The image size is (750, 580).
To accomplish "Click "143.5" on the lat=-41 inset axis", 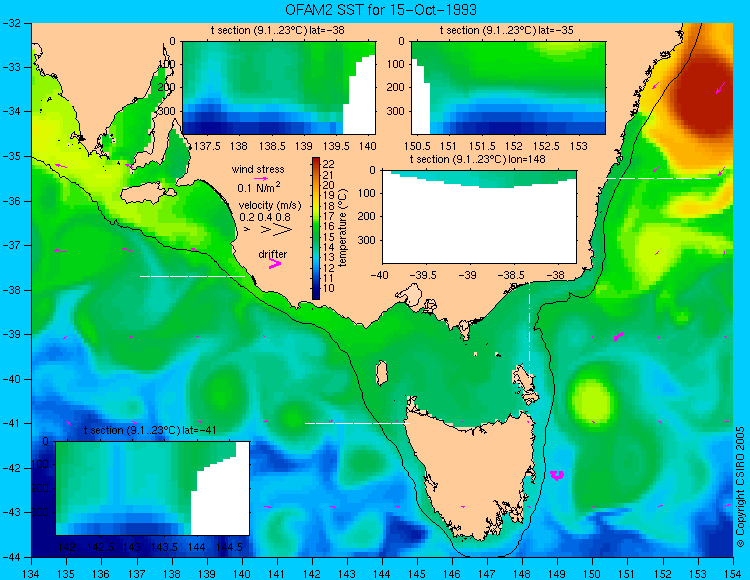I will pyautogui.click(x=164, y=547).
